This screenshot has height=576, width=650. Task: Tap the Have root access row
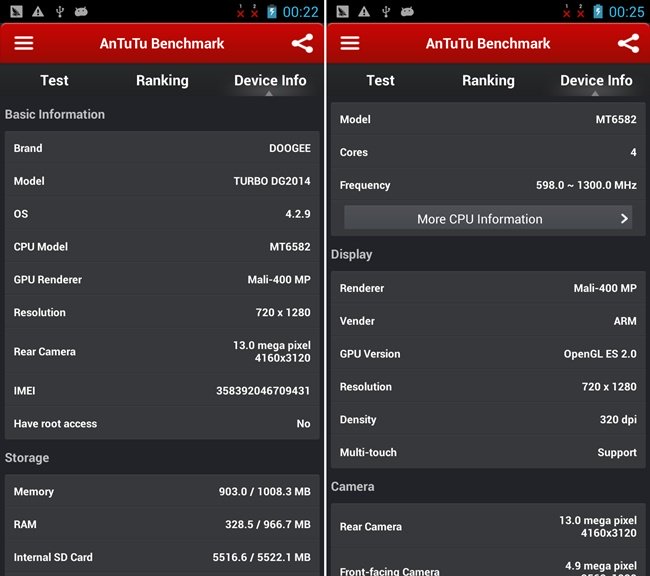[x=162, y=424]
